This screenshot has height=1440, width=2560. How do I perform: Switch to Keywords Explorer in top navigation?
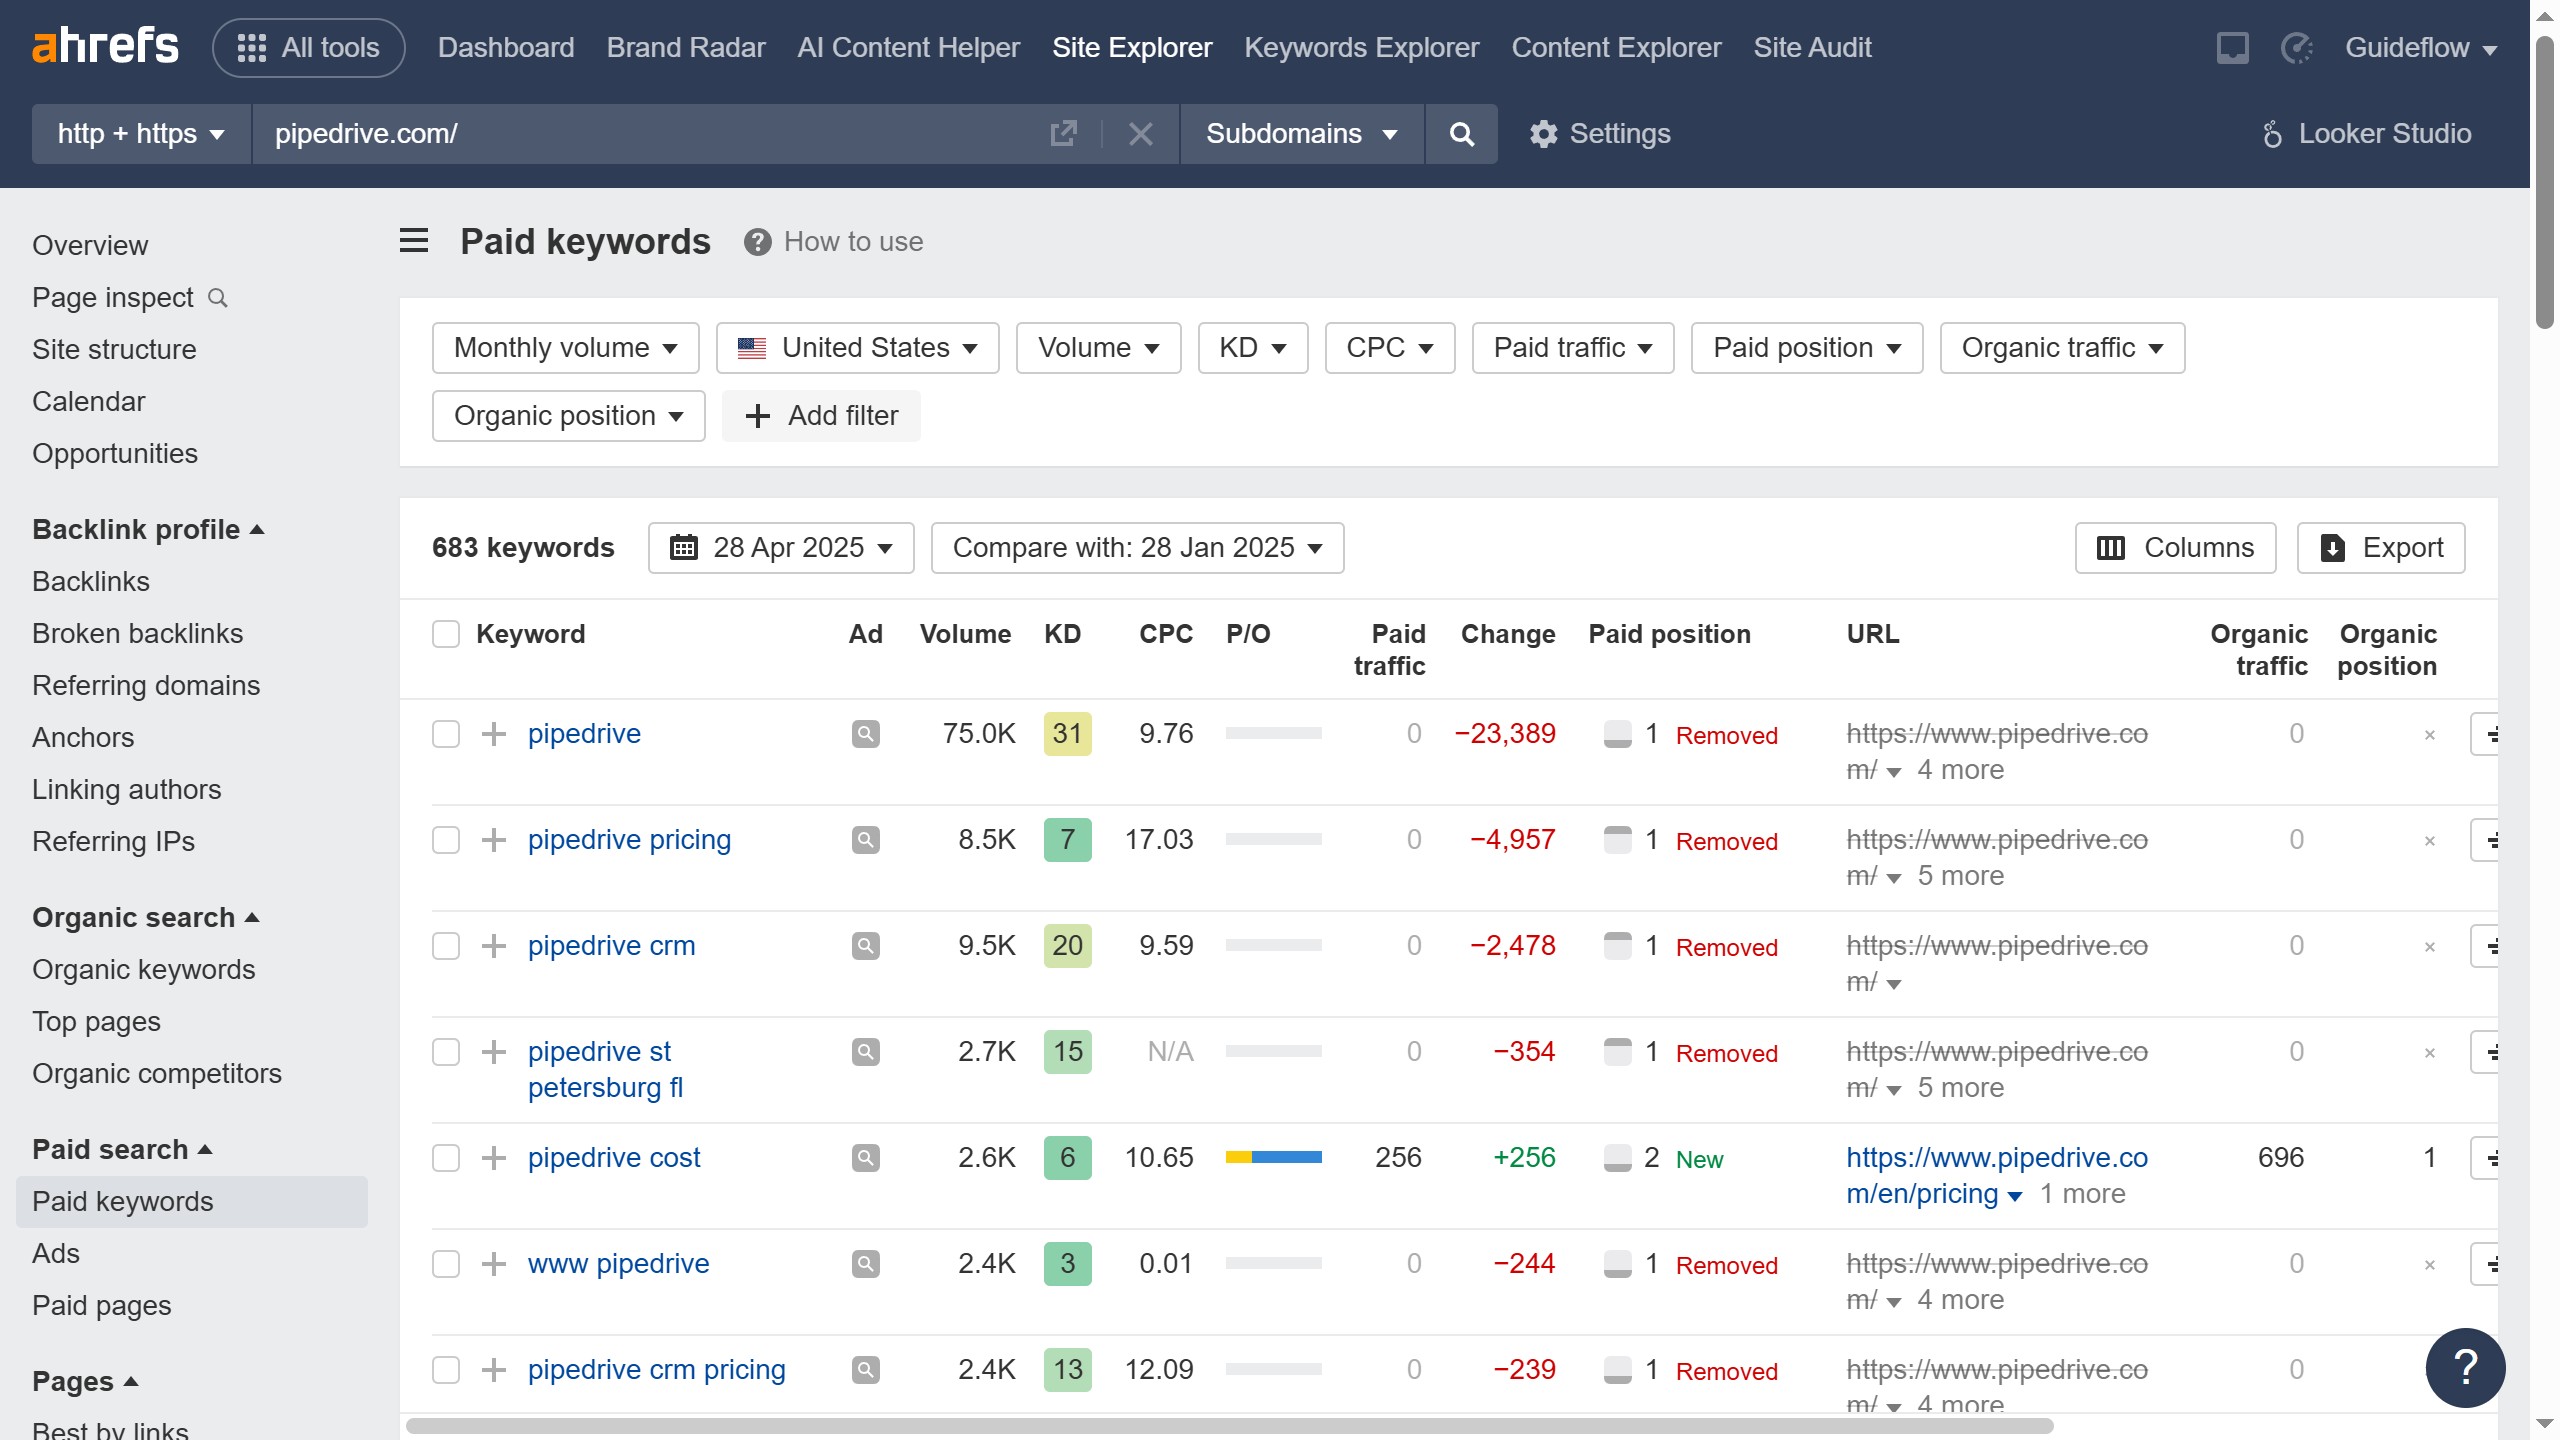point(1361,48)
